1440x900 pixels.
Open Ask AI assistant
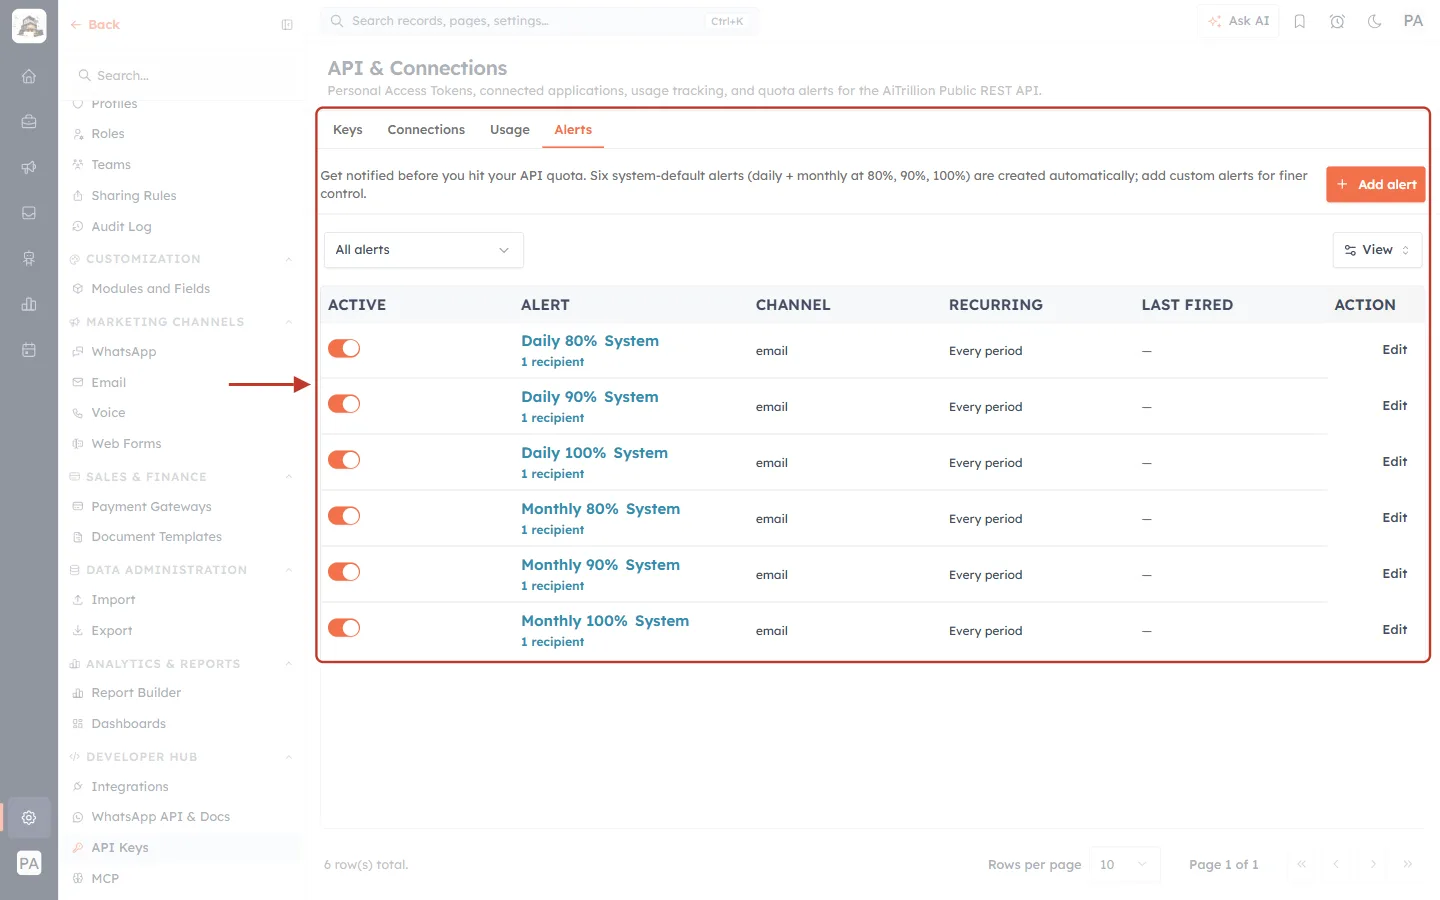tap(1239, 21)
